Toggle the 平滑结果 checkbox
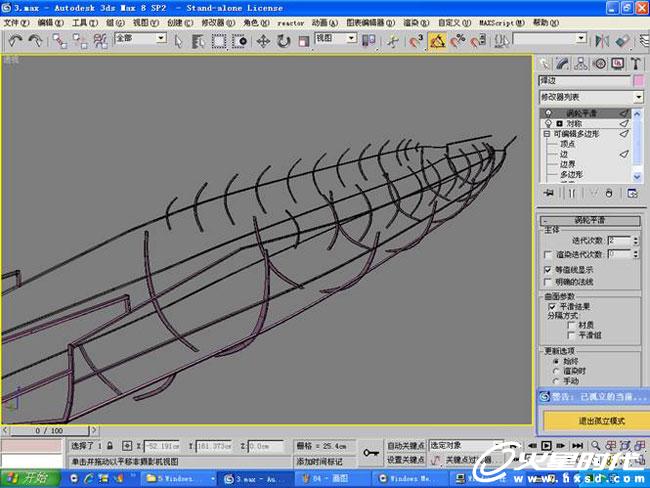Image resolution: width=650 pixels, height=488 pixels. tap(552, 307)
